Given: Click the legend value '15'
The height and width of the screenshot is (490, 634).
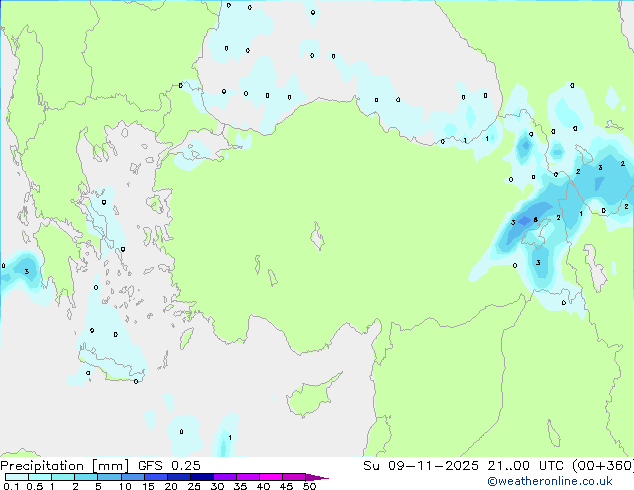Looking at the screenshot, I should [x=148, y=486].
